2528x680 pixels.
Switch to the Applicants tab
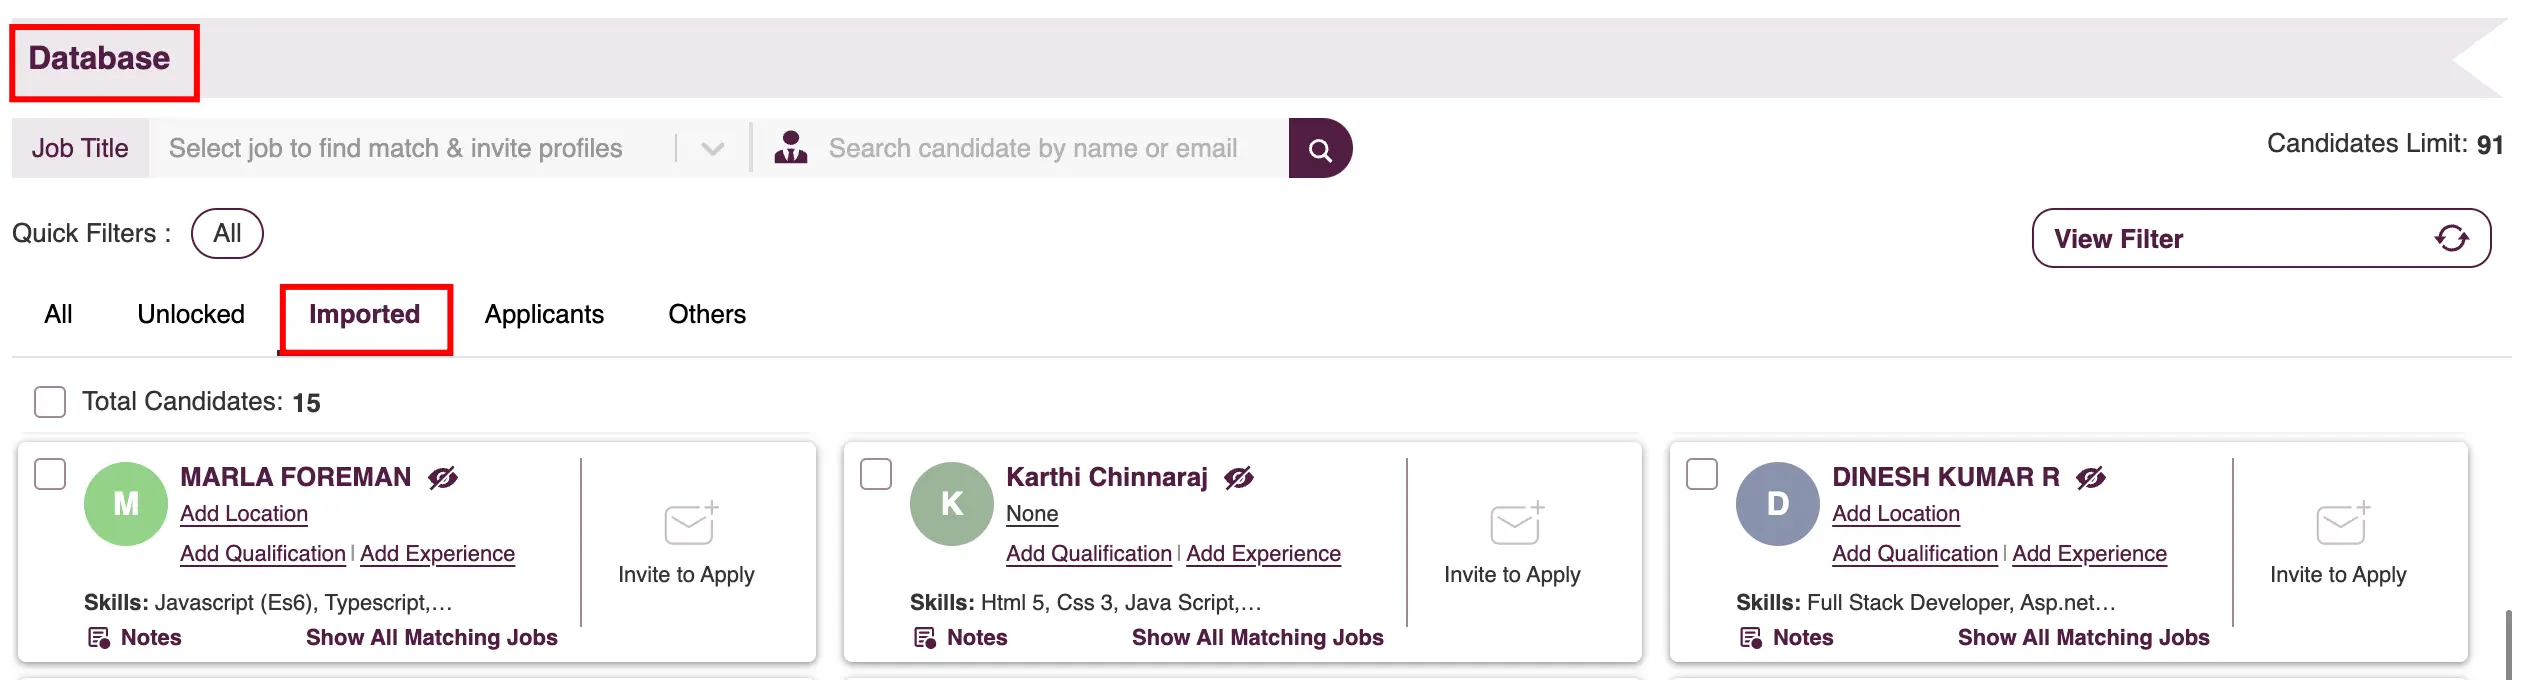544,314
